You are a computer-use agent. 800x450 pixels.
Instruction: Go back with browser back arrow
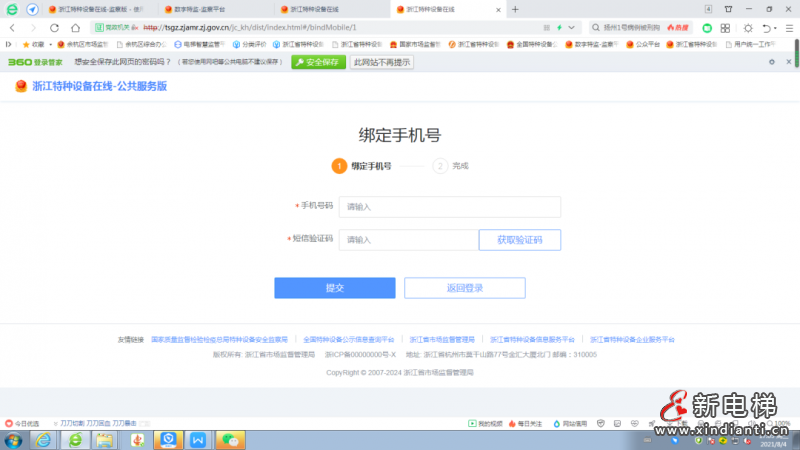13,28
